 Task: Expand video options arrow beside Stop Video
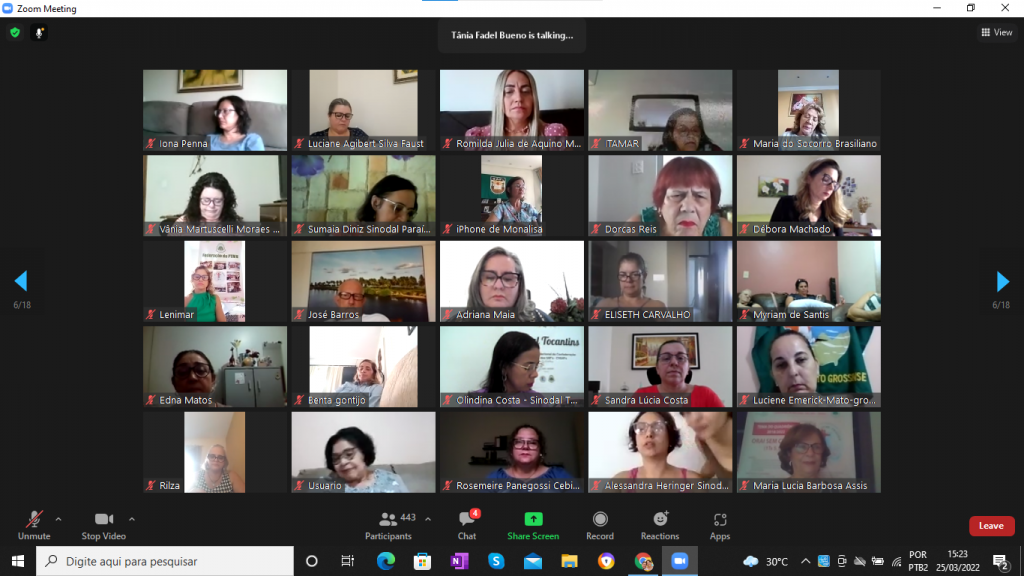132,519
